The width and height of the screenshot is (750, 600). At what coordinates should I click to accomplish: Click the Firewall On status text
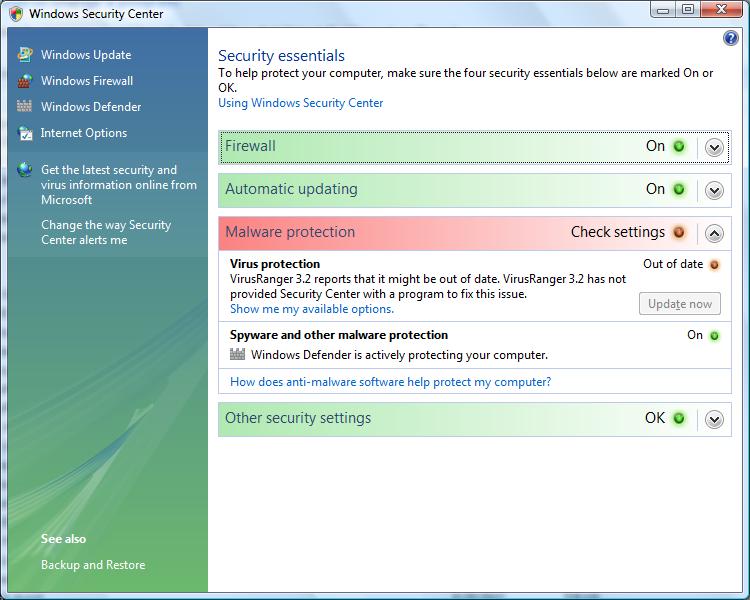[x=655, y=146]
